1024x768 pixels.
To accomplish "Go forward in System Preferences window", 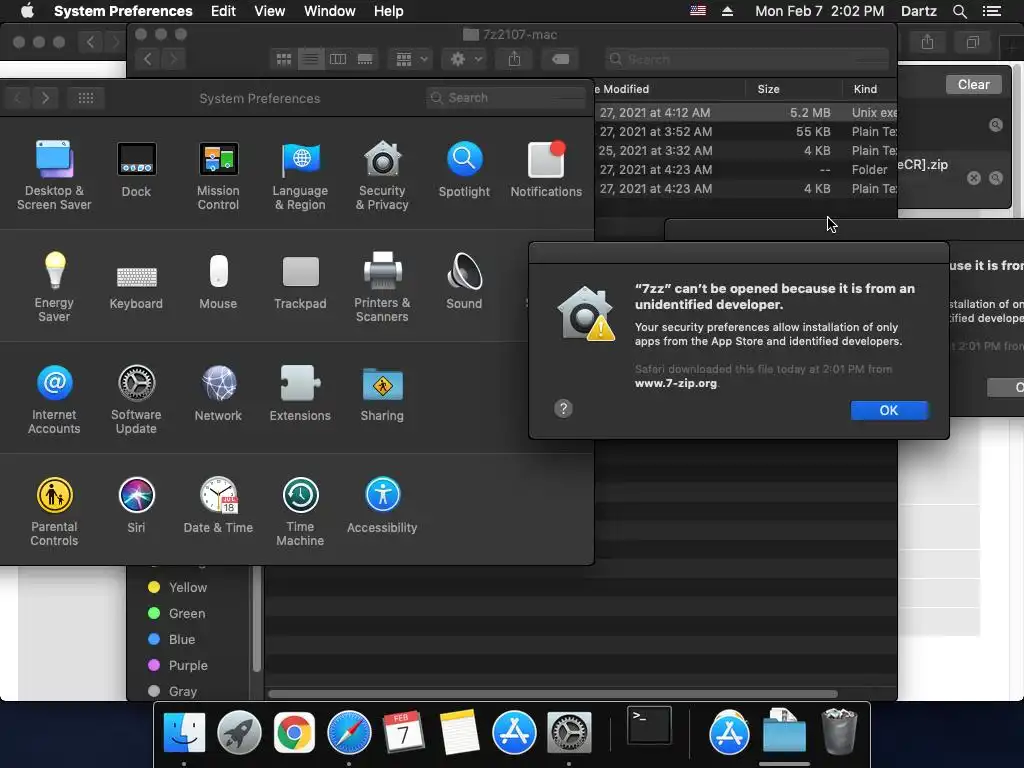I will pos(45,98).
